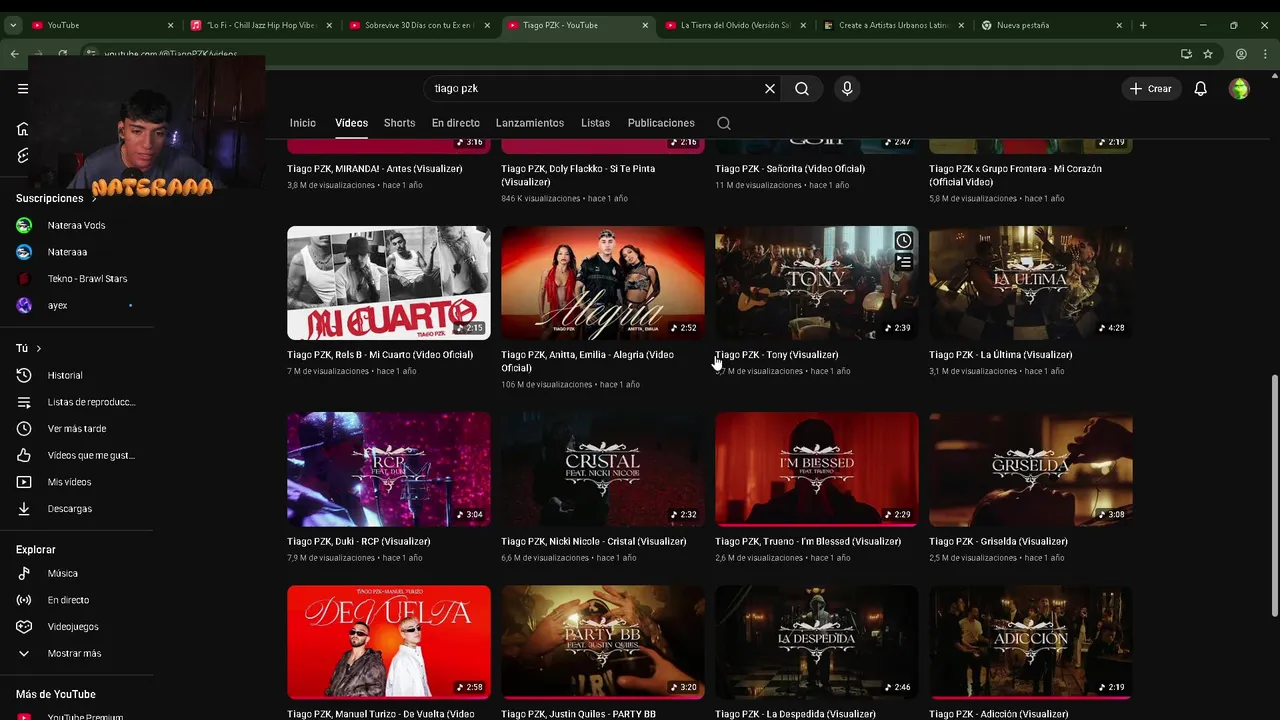Click the magnifier search button

802,89
